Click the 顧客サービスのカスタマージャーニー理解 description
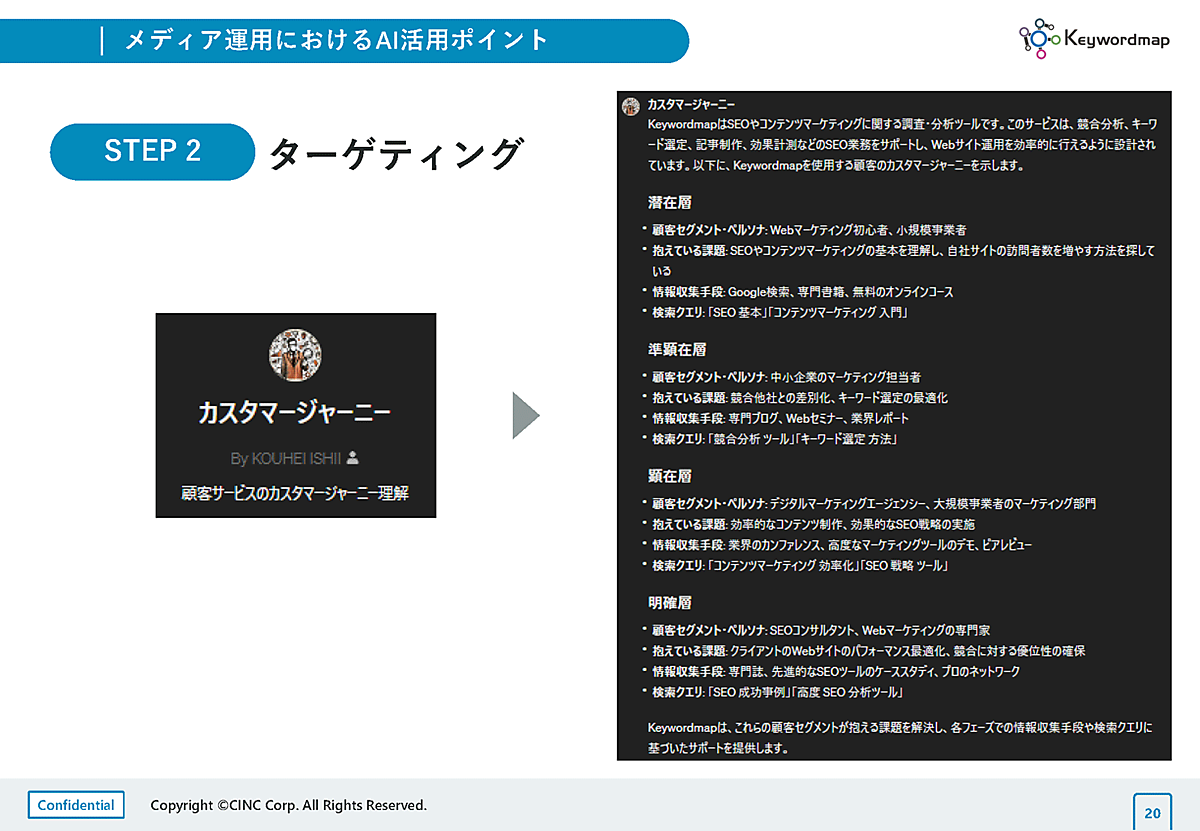 pyautogui.click(x=295, y=493)
